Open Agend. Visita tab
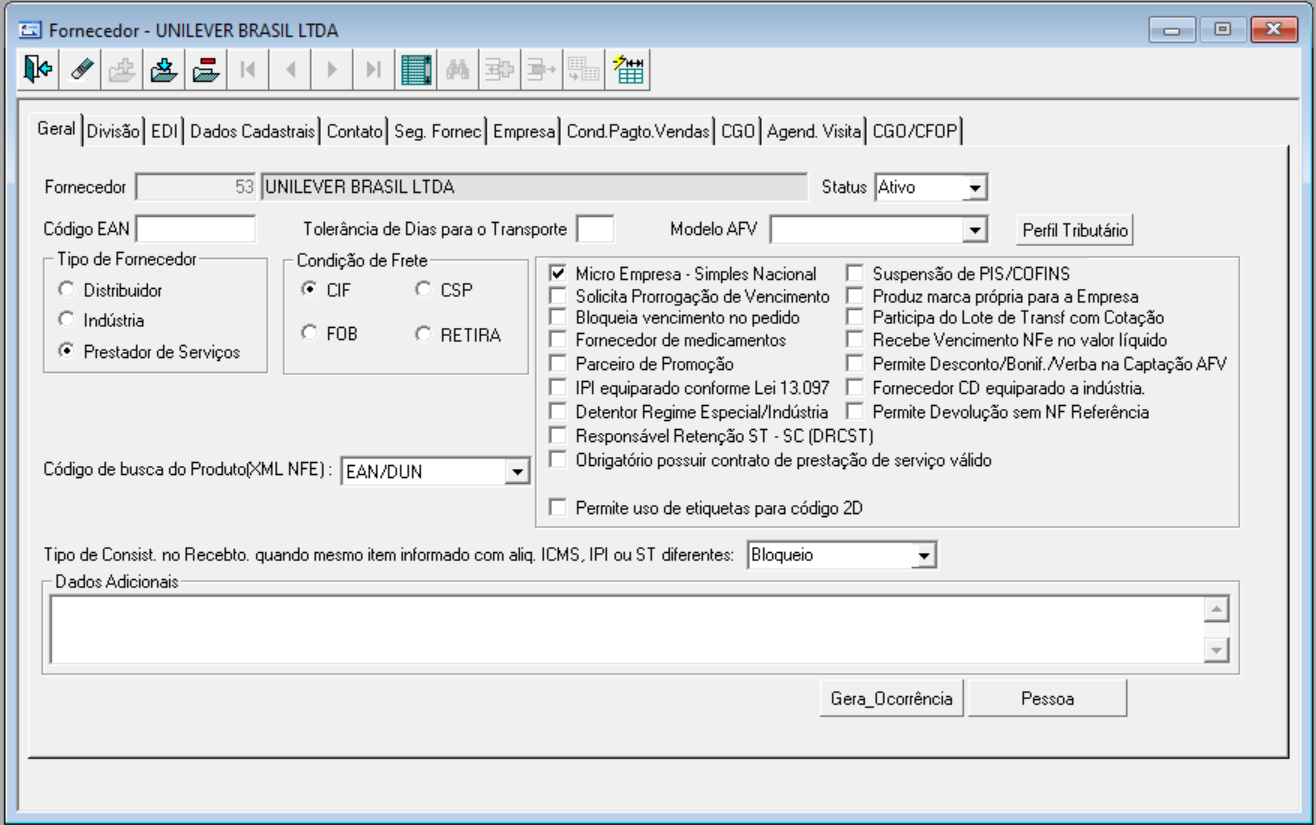 (x=814, y=131)
